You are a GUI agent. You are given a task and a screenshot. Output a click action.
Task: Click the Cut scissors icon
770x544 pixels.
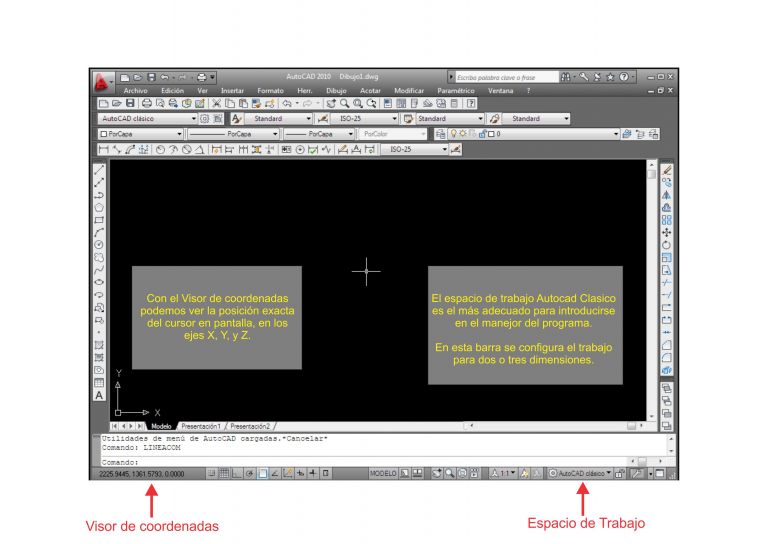pyautogui.click(x=216, y=103)
